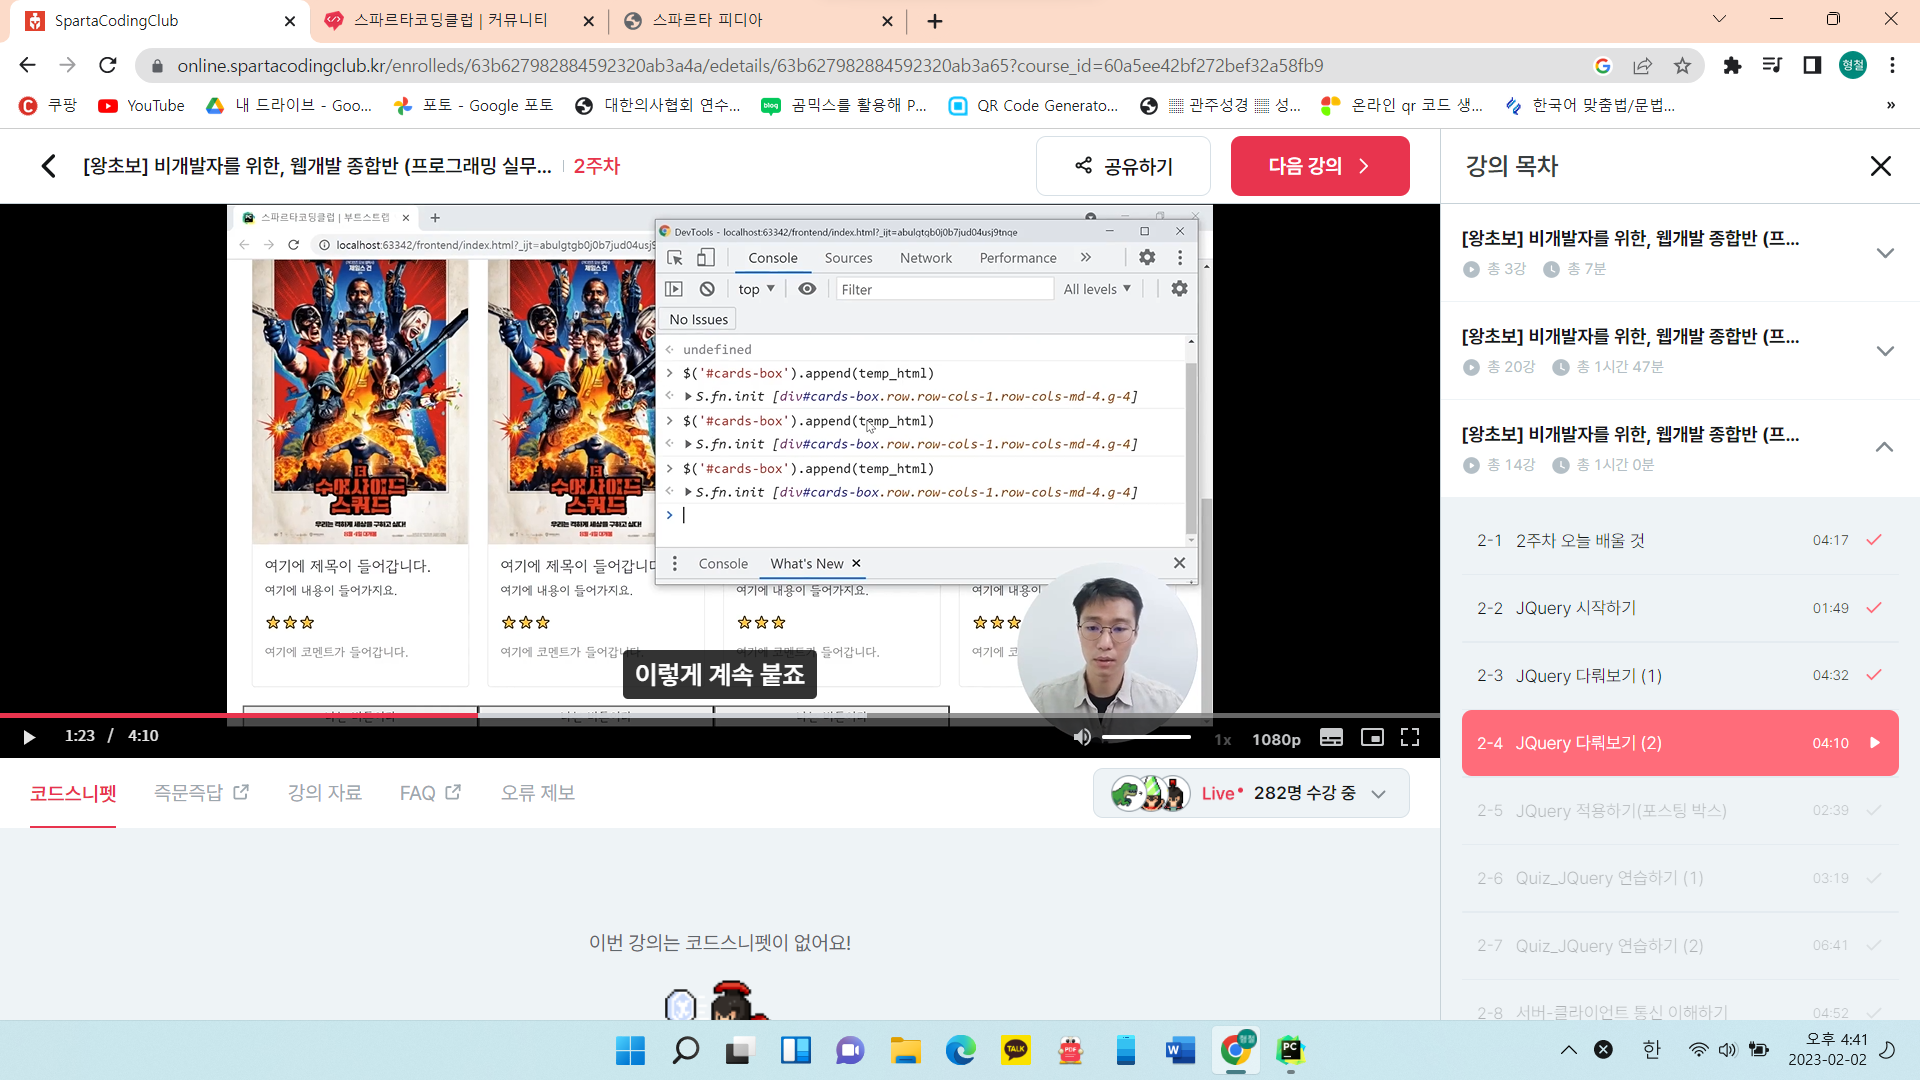This screenshot has height=1080, width=1920.
Task: Open lecture 2-1 2주차 오늘 배울 것
Action: click(1680, 540)
